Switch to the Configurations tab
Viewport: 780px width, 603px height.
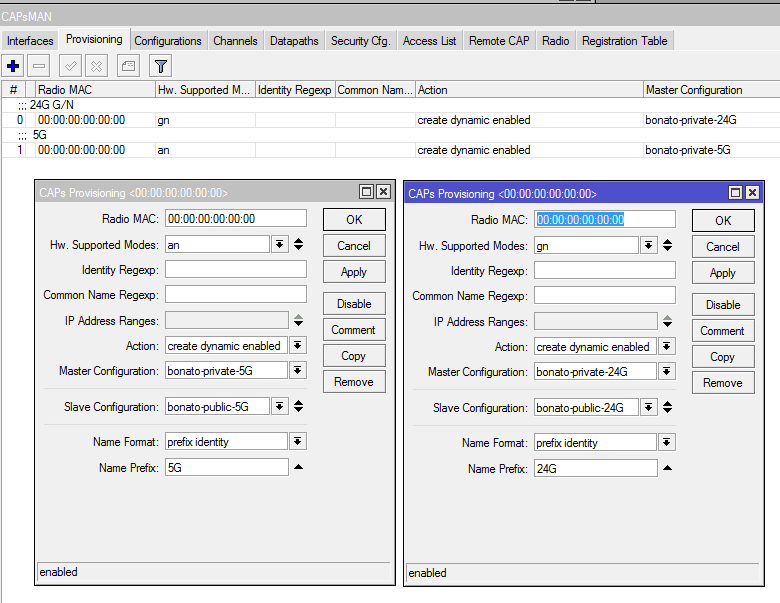[x=168, y=41]
